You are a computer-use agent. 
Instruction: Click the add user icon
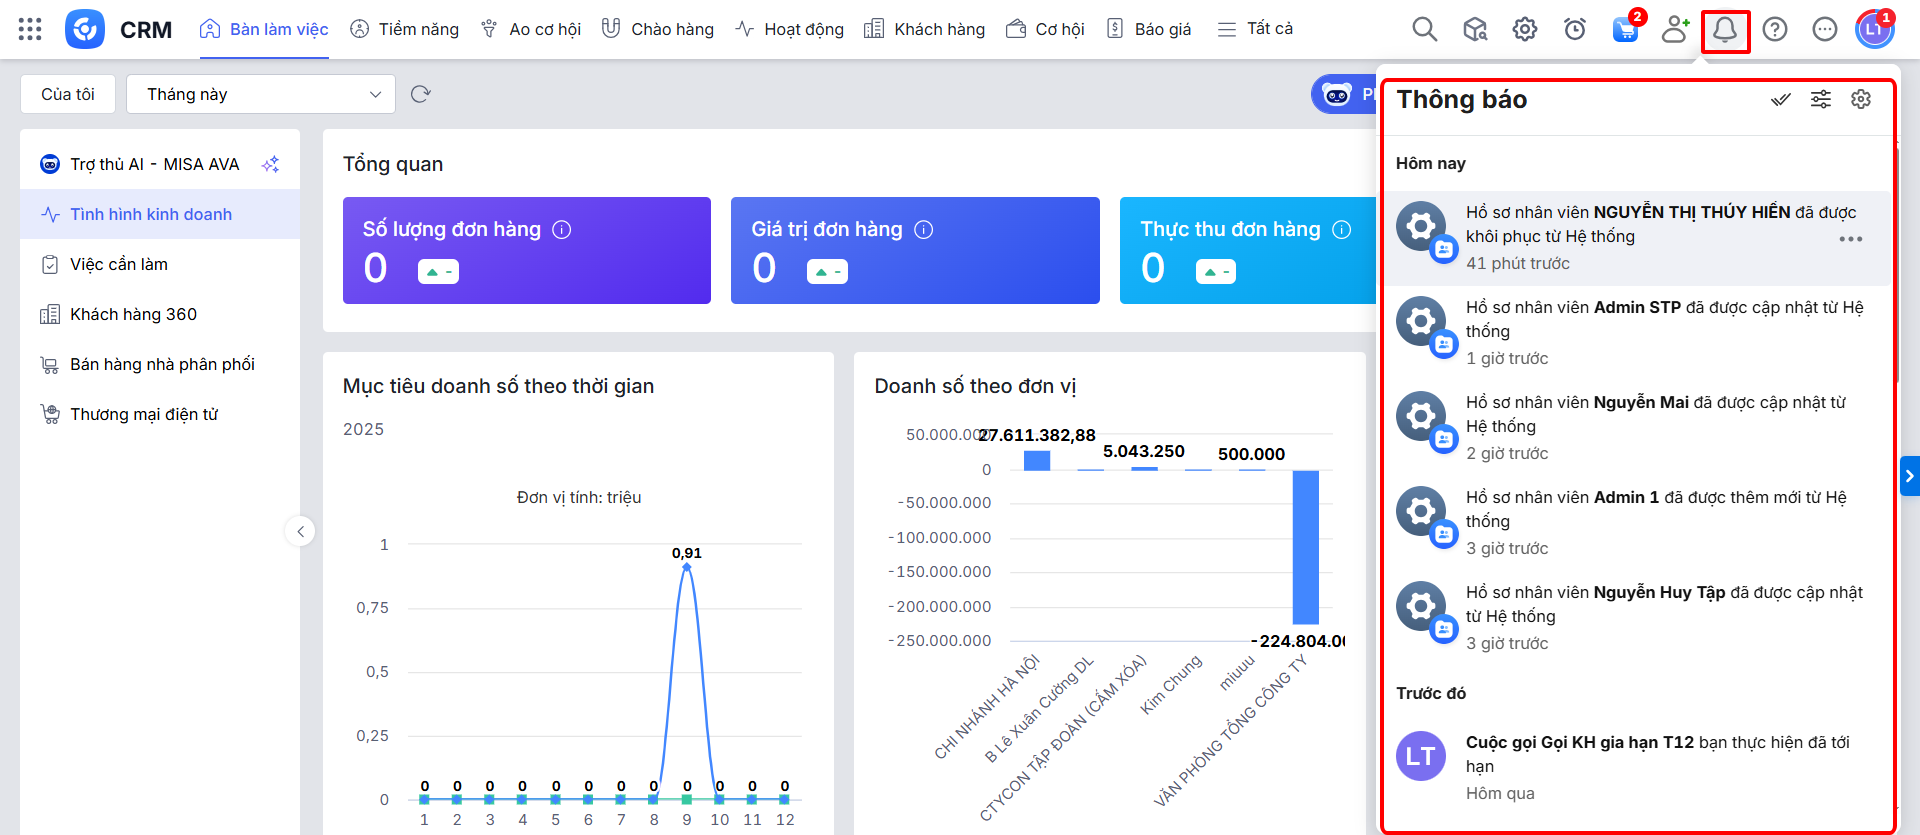click(1675, 29)
